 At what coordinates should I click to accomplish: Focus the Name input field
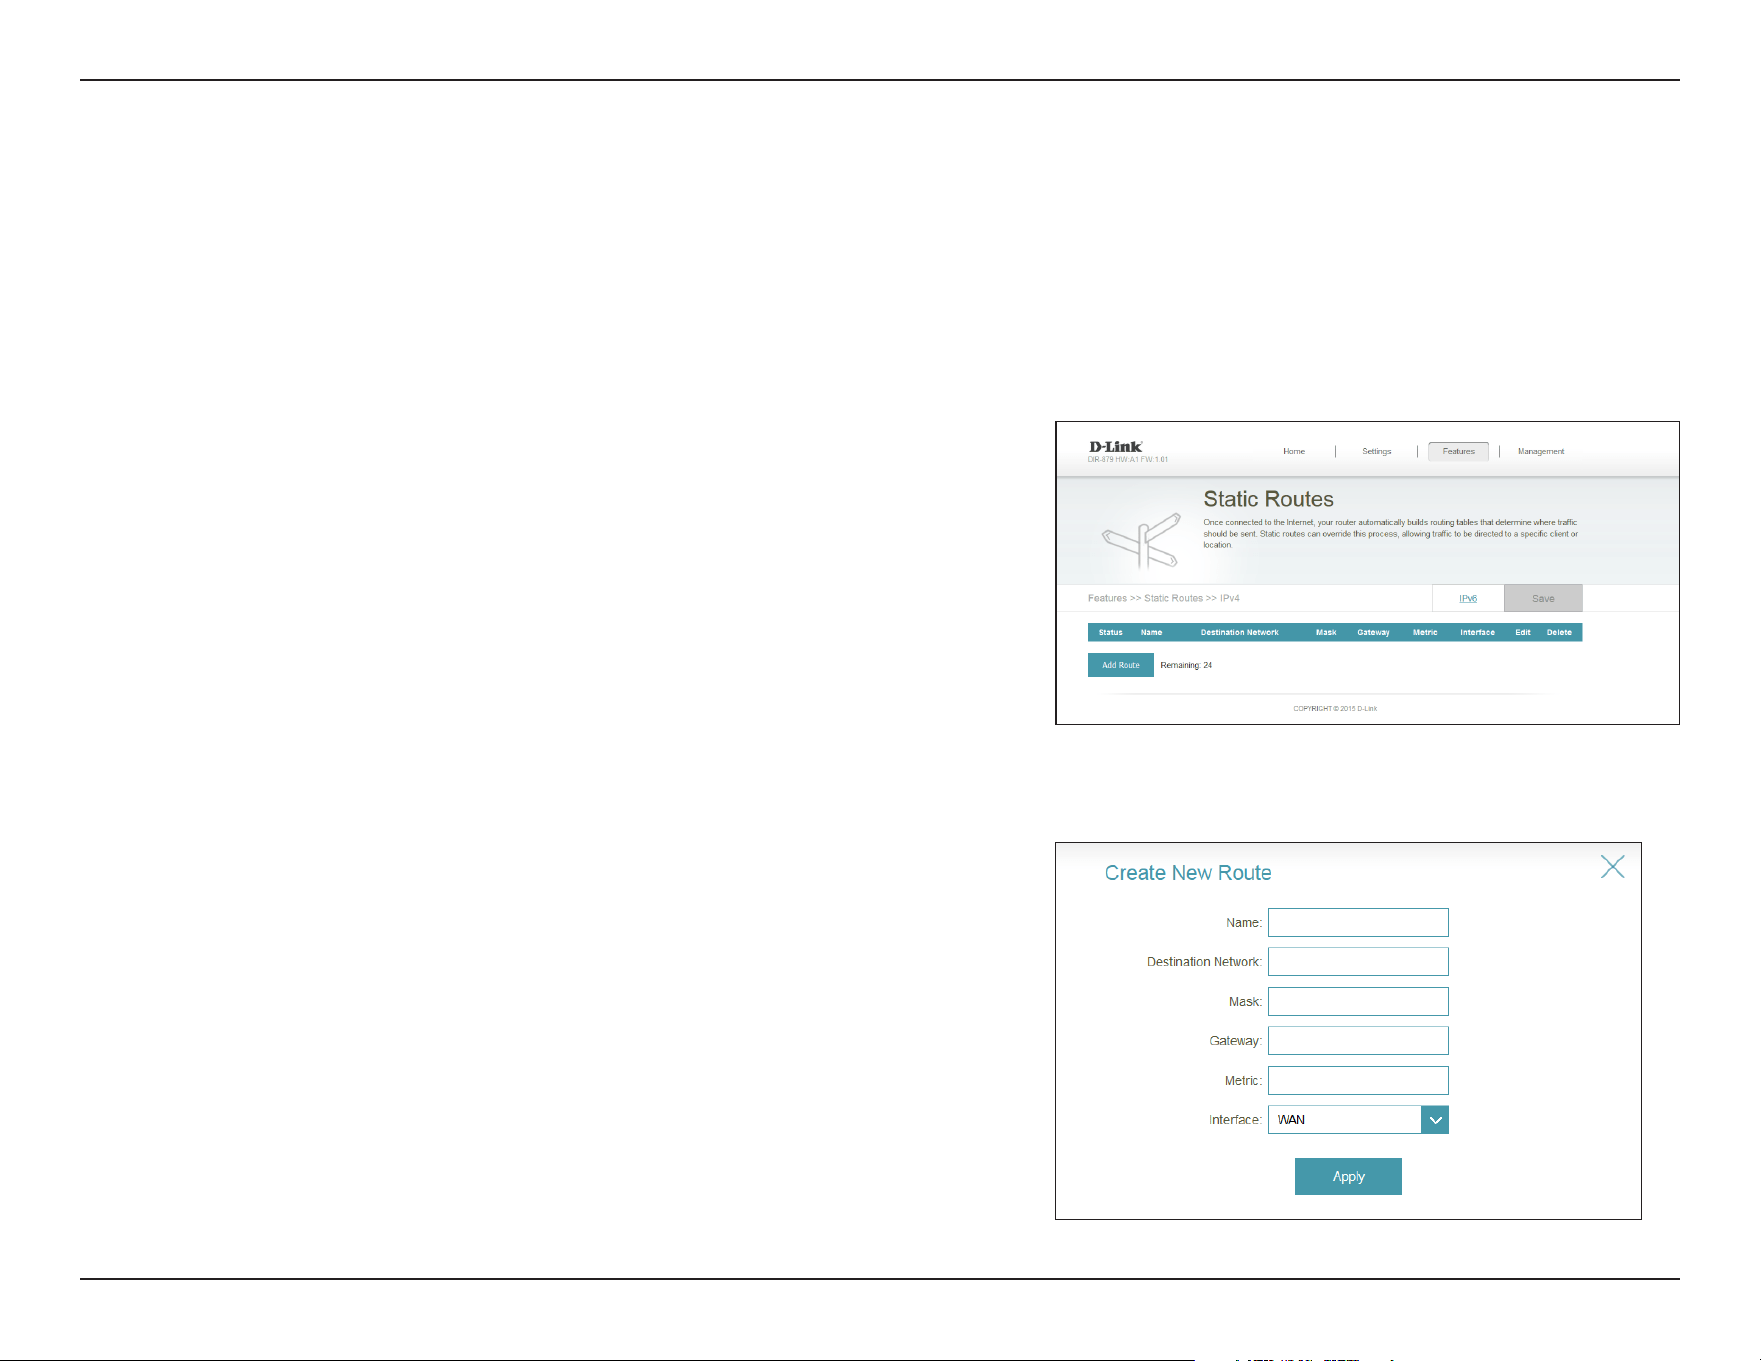[x=1358, y=922]
